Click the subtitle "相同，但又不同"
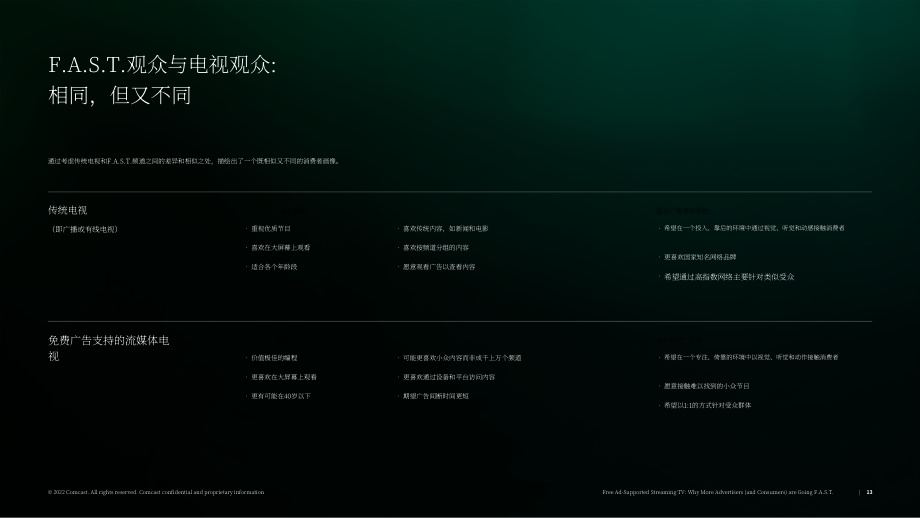 pos(120,96)
